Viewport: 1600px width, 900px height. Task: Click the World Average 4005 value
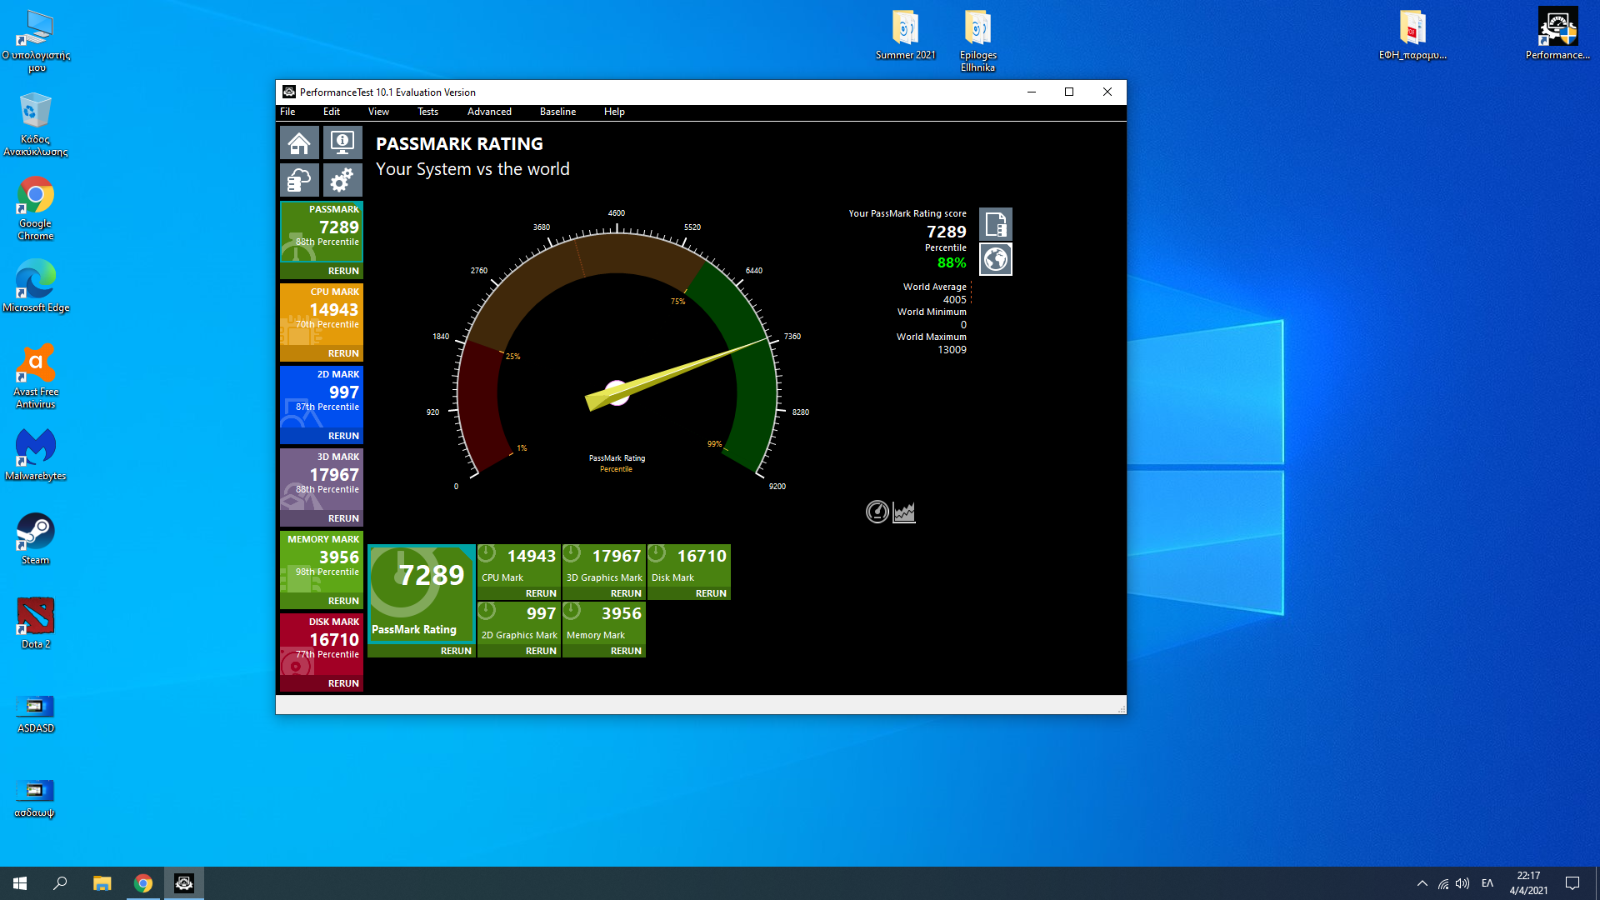pyautogui.click(x=954, y=300)
